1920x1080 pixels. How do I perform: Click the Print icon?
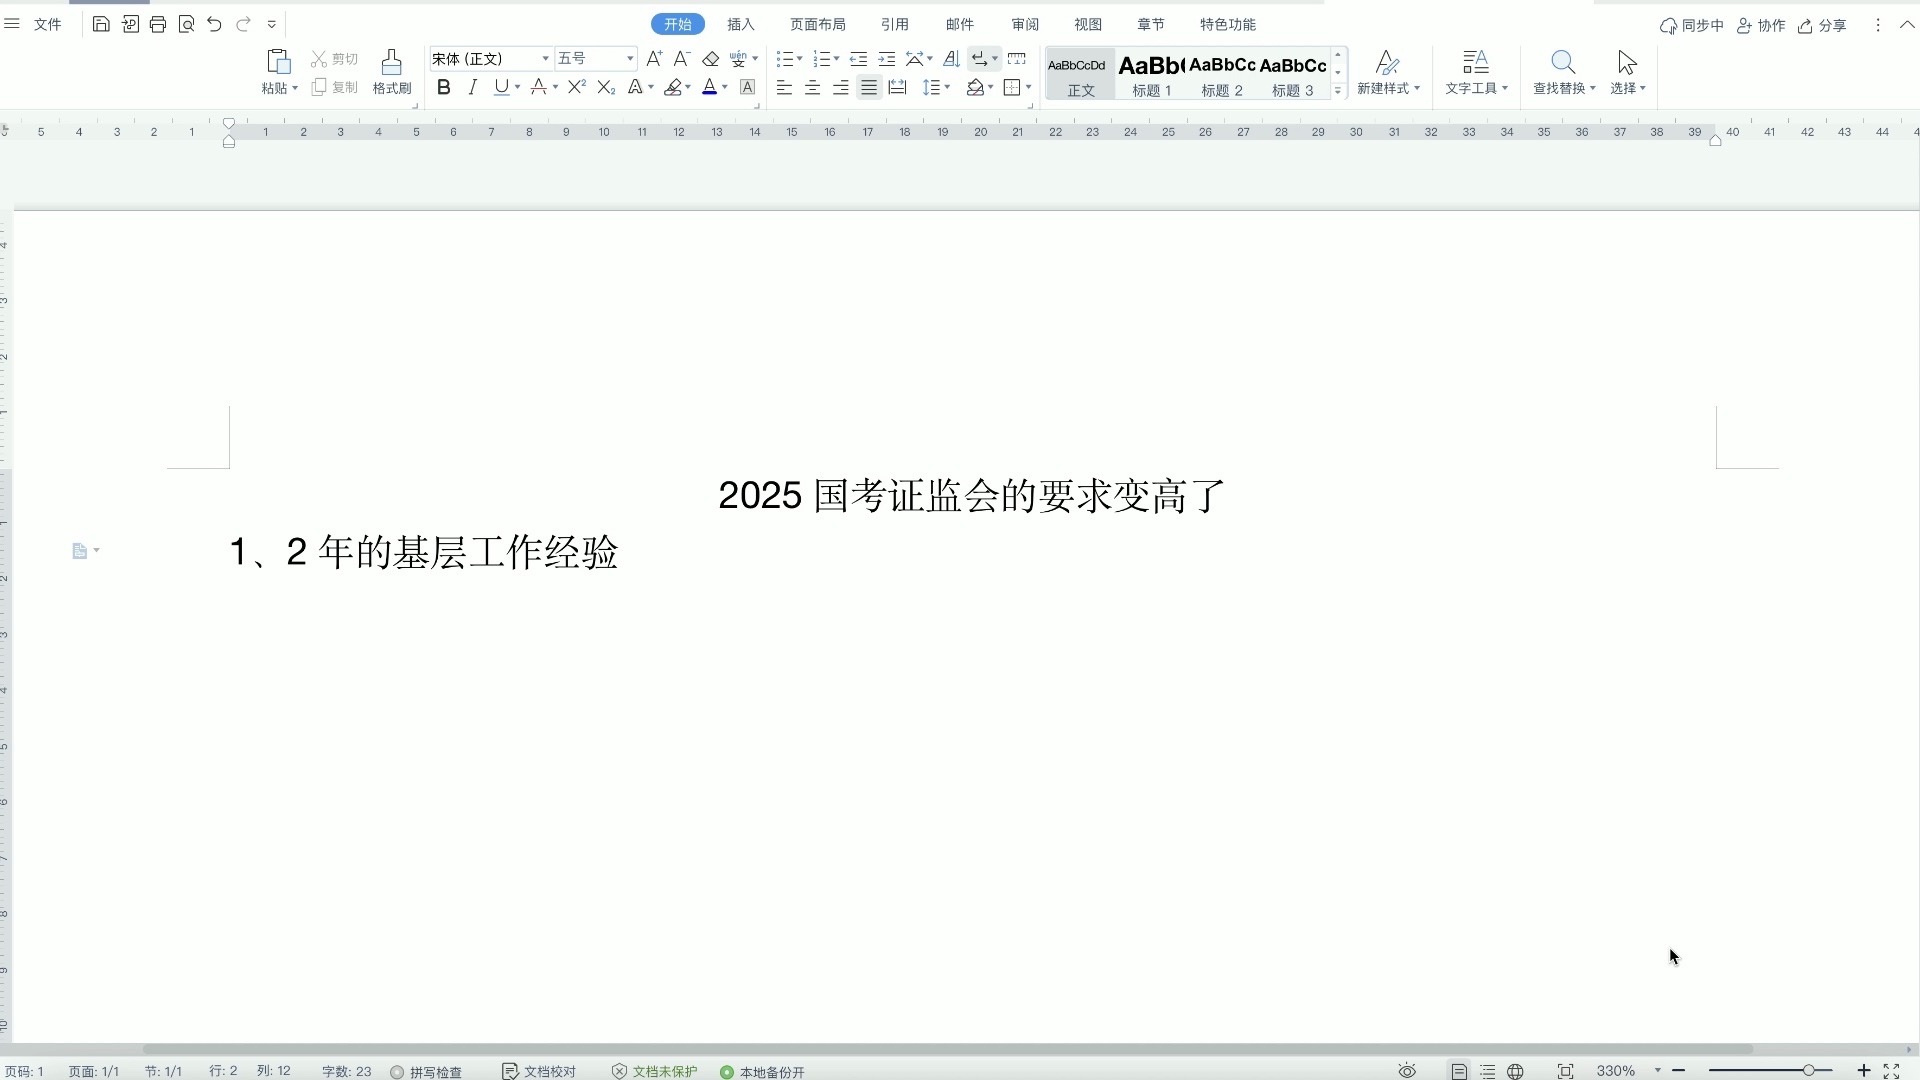pos(158,24)
